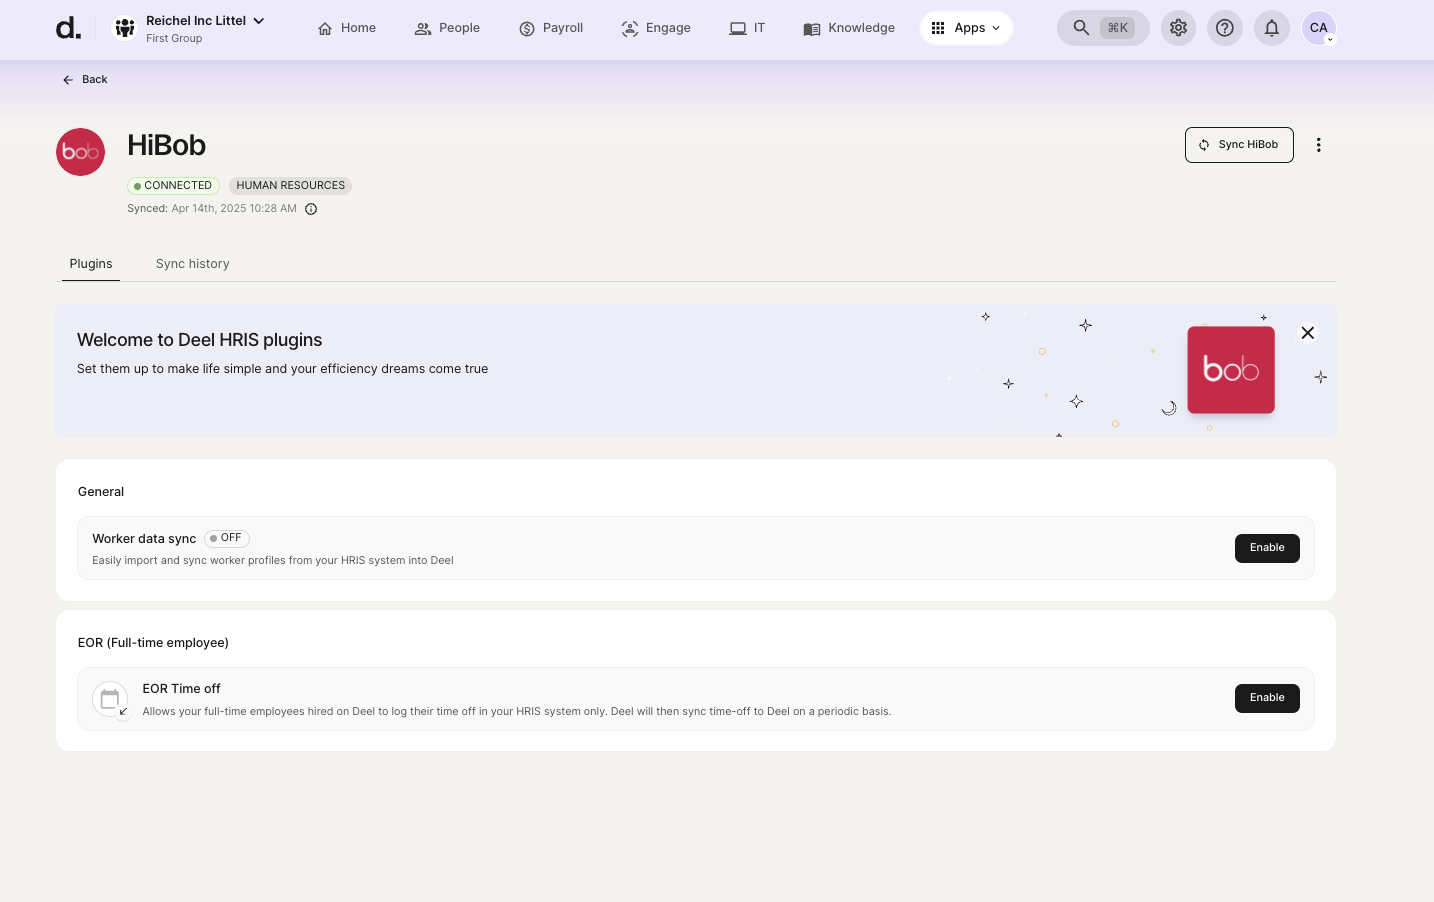Open the IT menu
Image resolution: width=1434 pixels, height=902 pixels.
point(747,28)
